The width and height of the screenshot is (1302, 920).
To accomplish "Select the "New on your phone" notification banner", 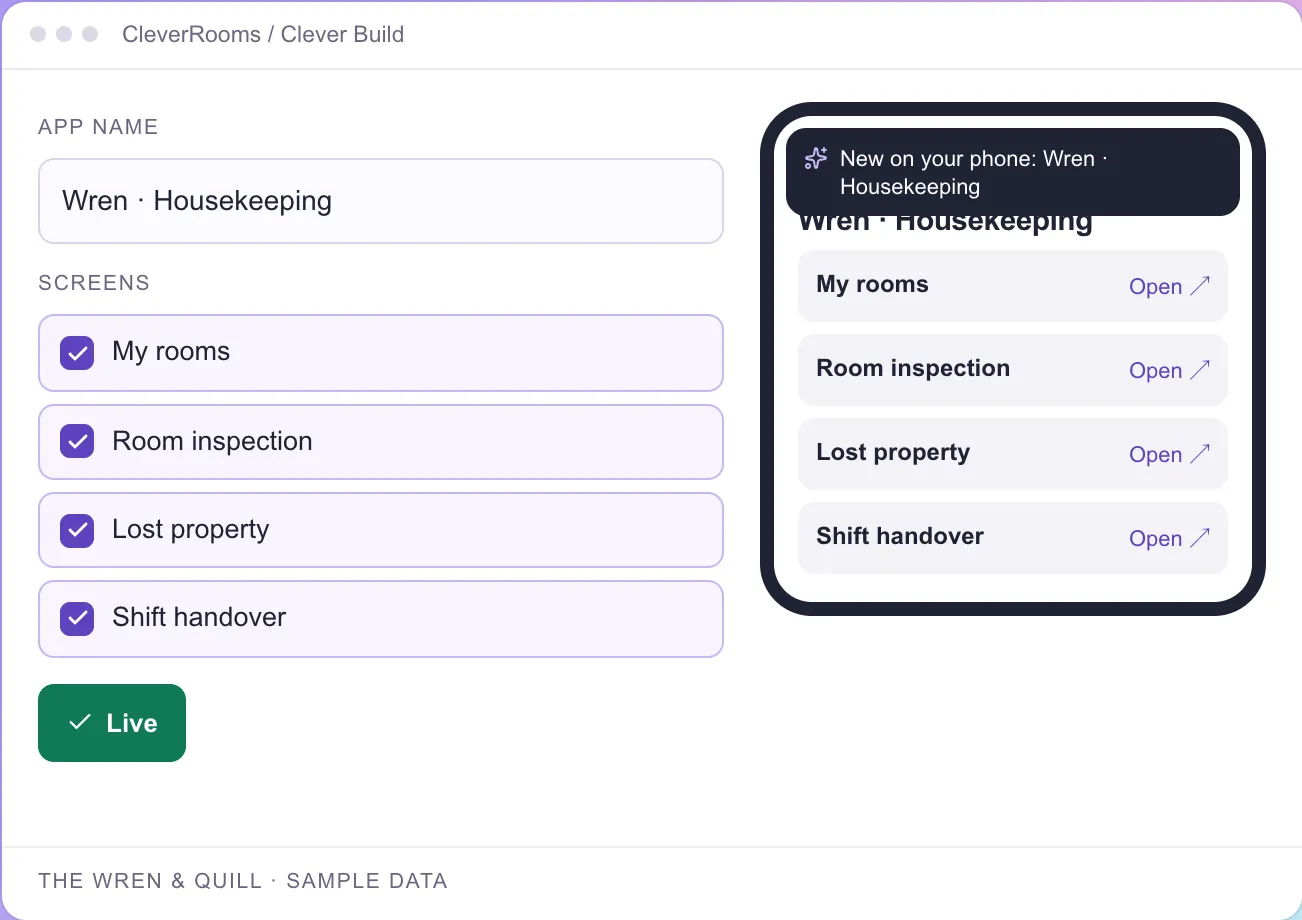I will click(x=1013, y=172).
